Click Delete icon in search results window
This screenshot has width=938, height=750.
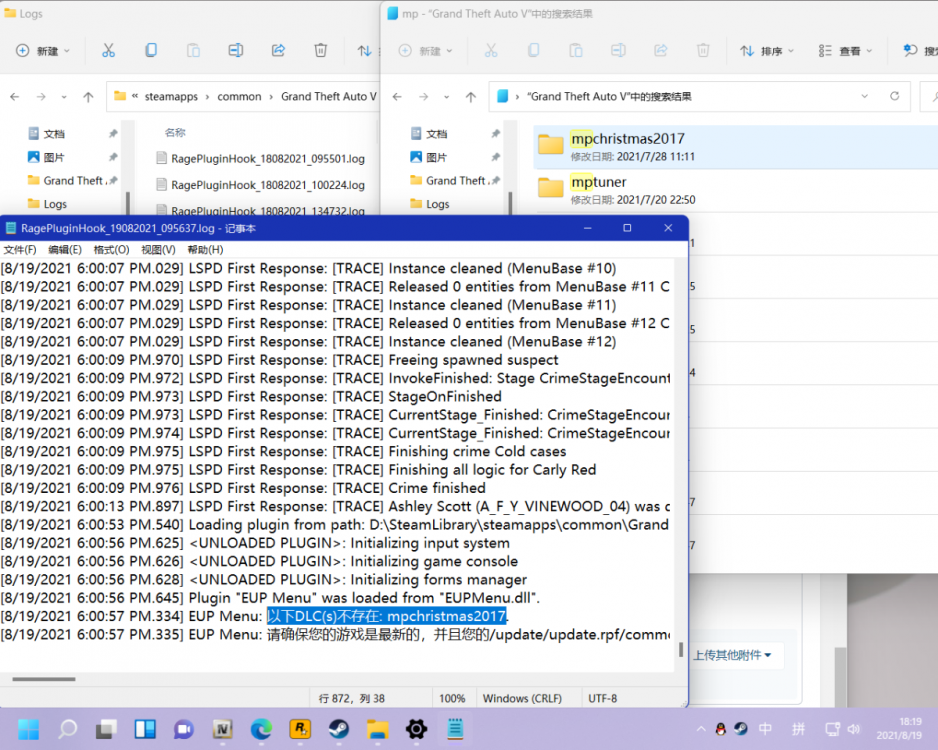coord(704,51)
